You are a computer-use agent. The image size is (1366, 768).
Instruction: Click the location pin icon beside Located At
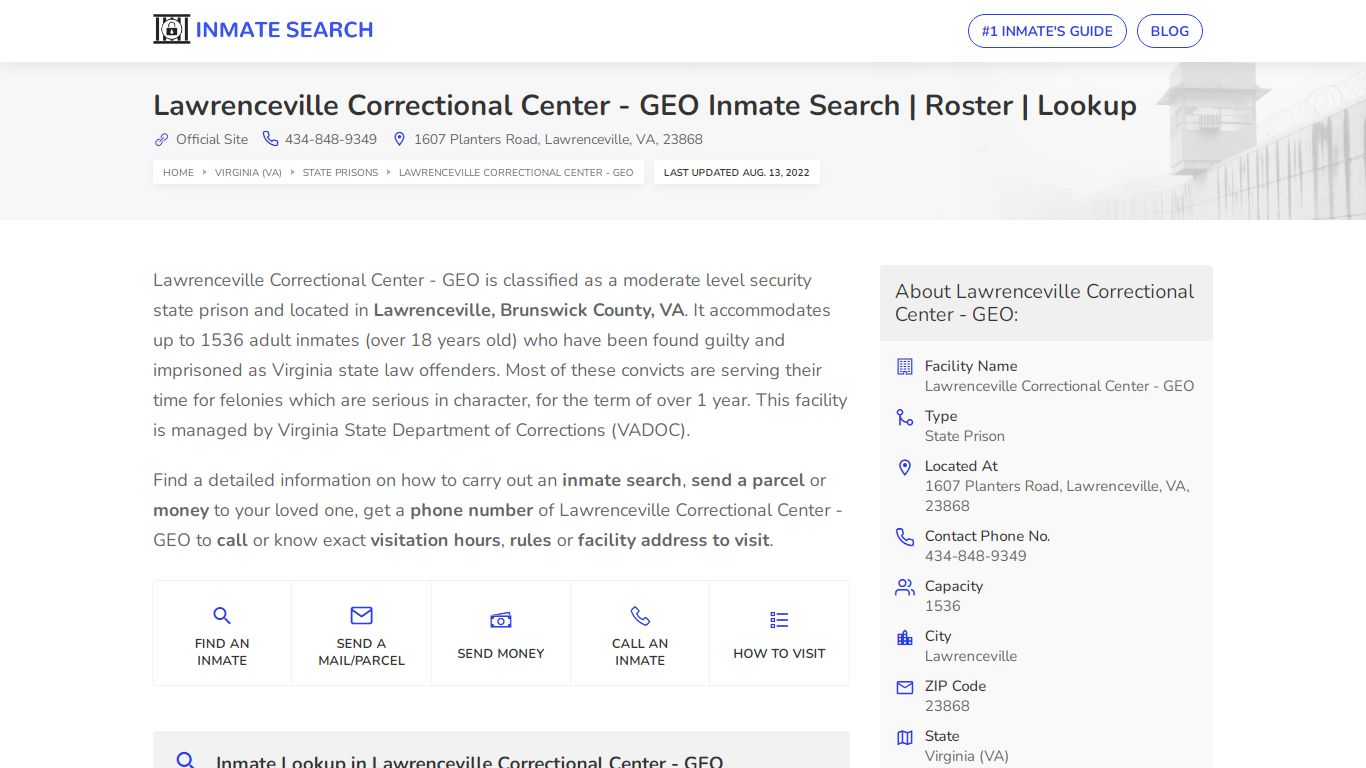905,467
